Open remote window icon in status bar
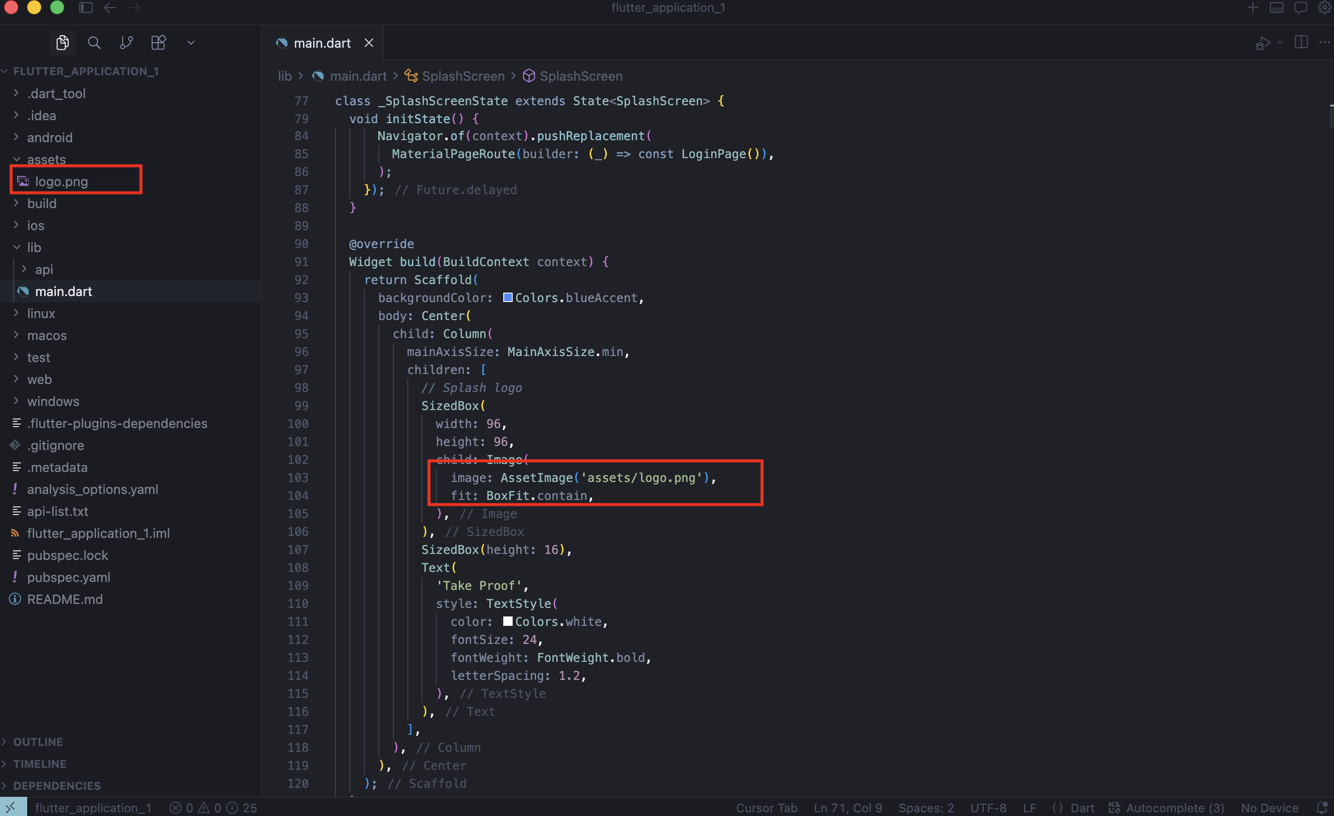 click(x=11, y=807)
